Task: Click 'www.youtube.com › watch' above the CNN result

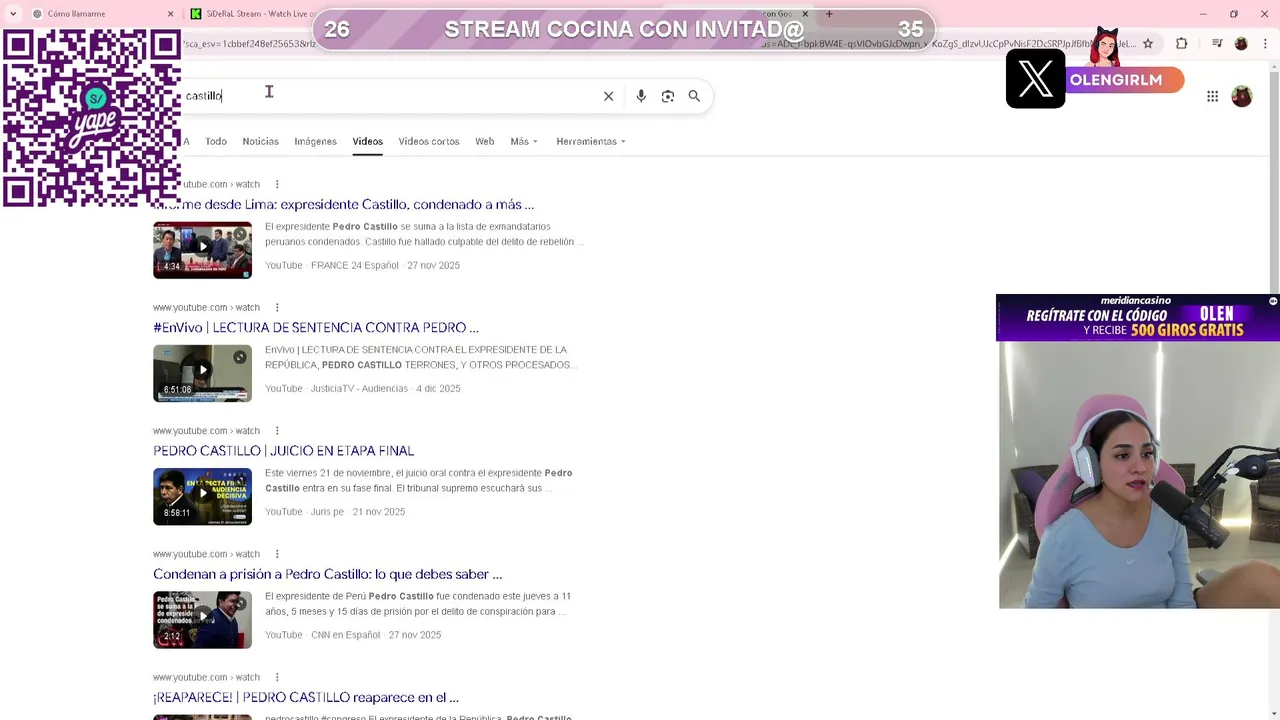Action: [x=206, y=554]
